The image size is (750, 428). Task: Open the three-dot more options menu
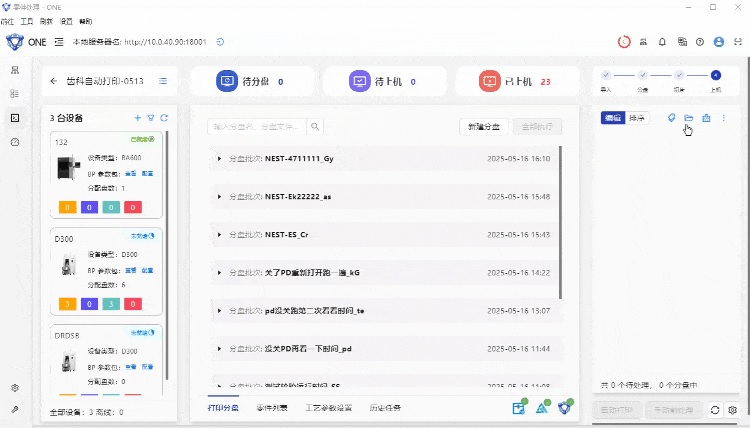[724, 118]
